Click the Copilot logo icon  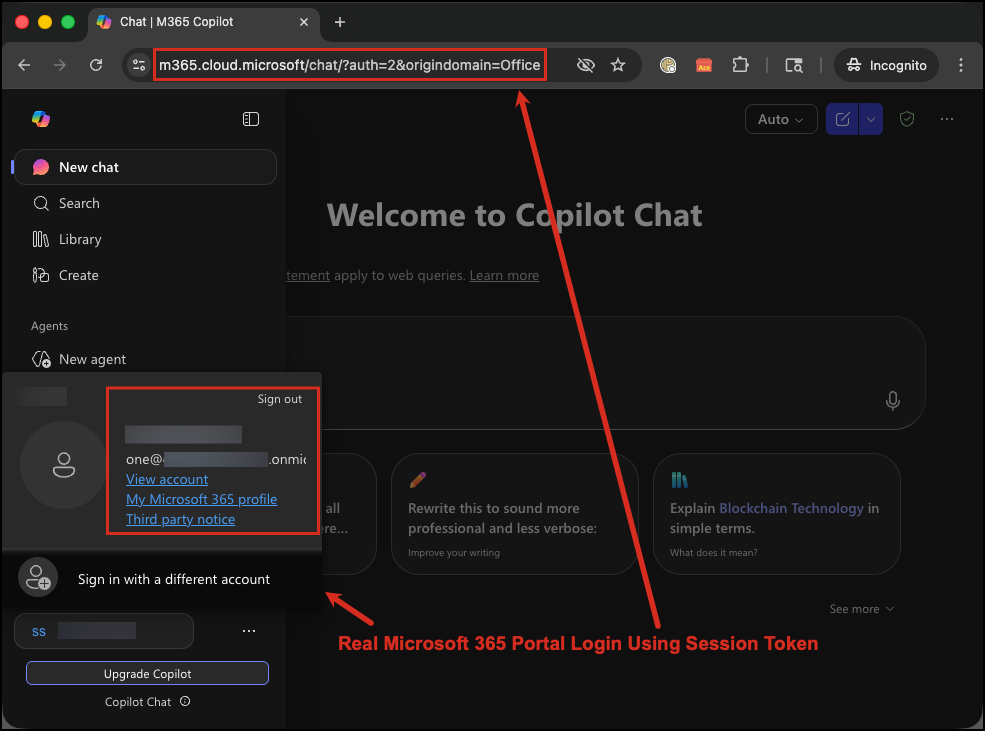point(40,119)
